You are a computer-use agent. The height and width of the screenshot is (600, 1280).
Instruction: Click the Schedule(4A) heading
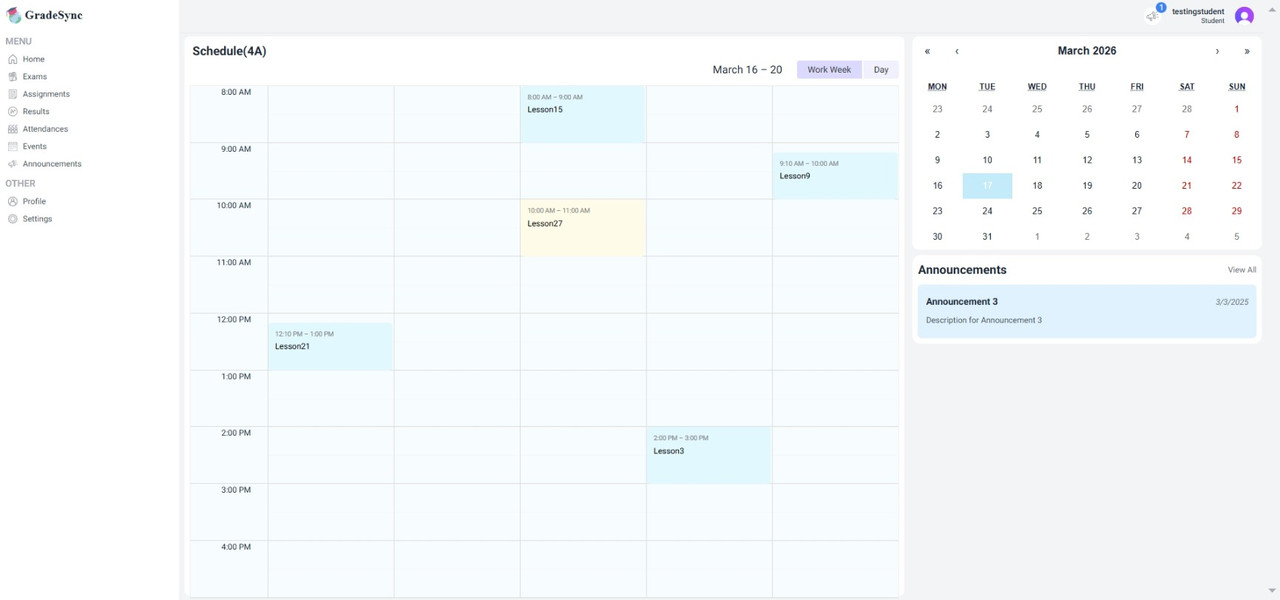[x=229, y=51]
